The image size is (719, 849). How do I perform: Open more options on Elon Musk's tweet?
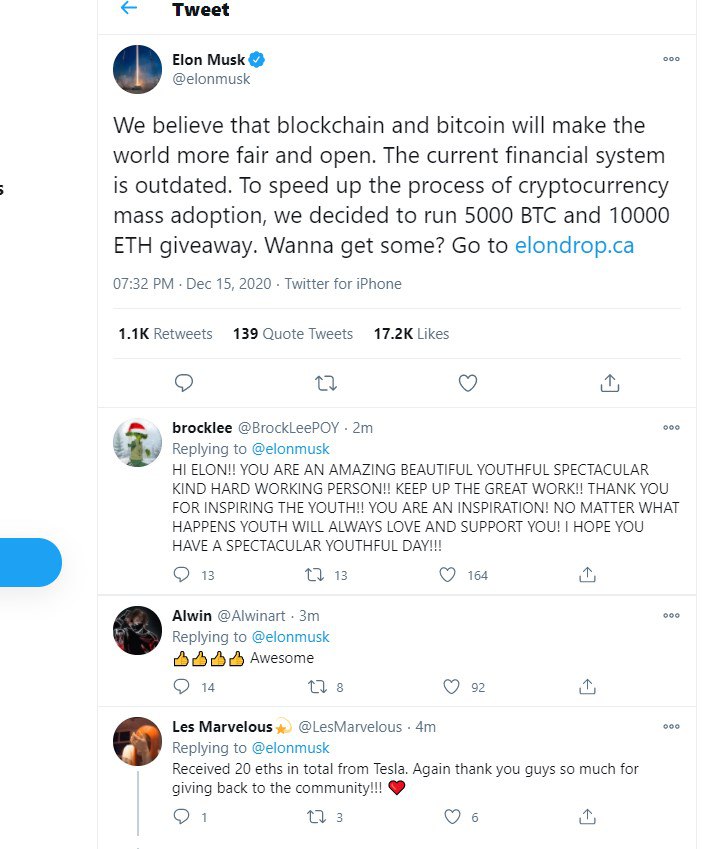[x=671, y=59]
